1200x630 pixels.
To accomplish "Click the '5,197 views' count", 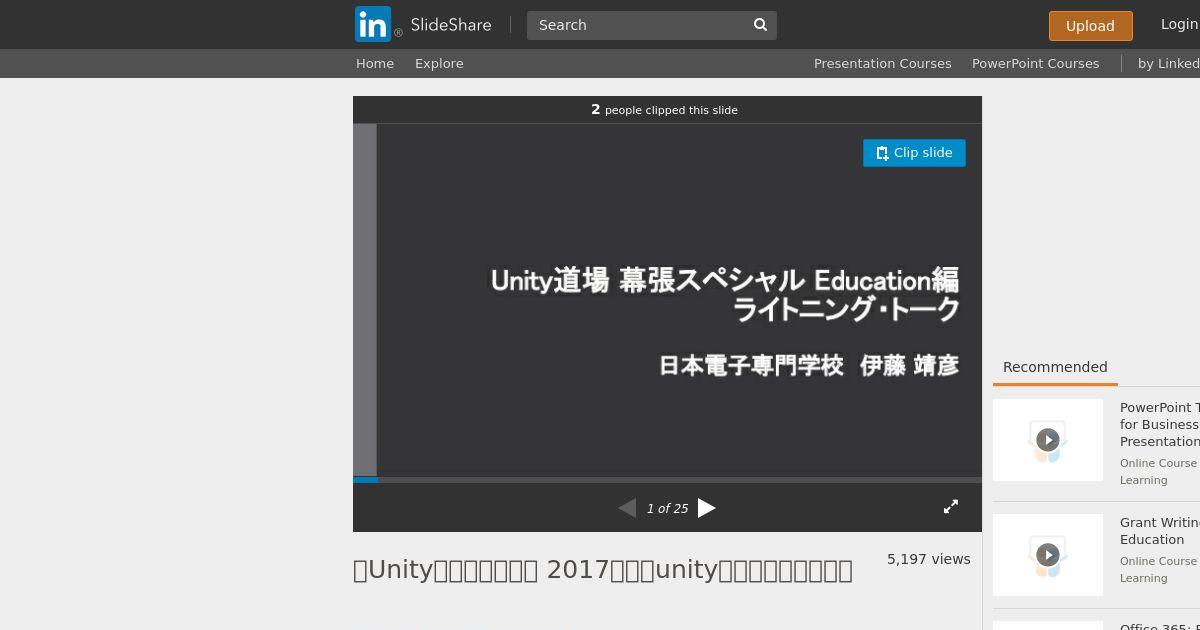I will [x=928, y=559].
